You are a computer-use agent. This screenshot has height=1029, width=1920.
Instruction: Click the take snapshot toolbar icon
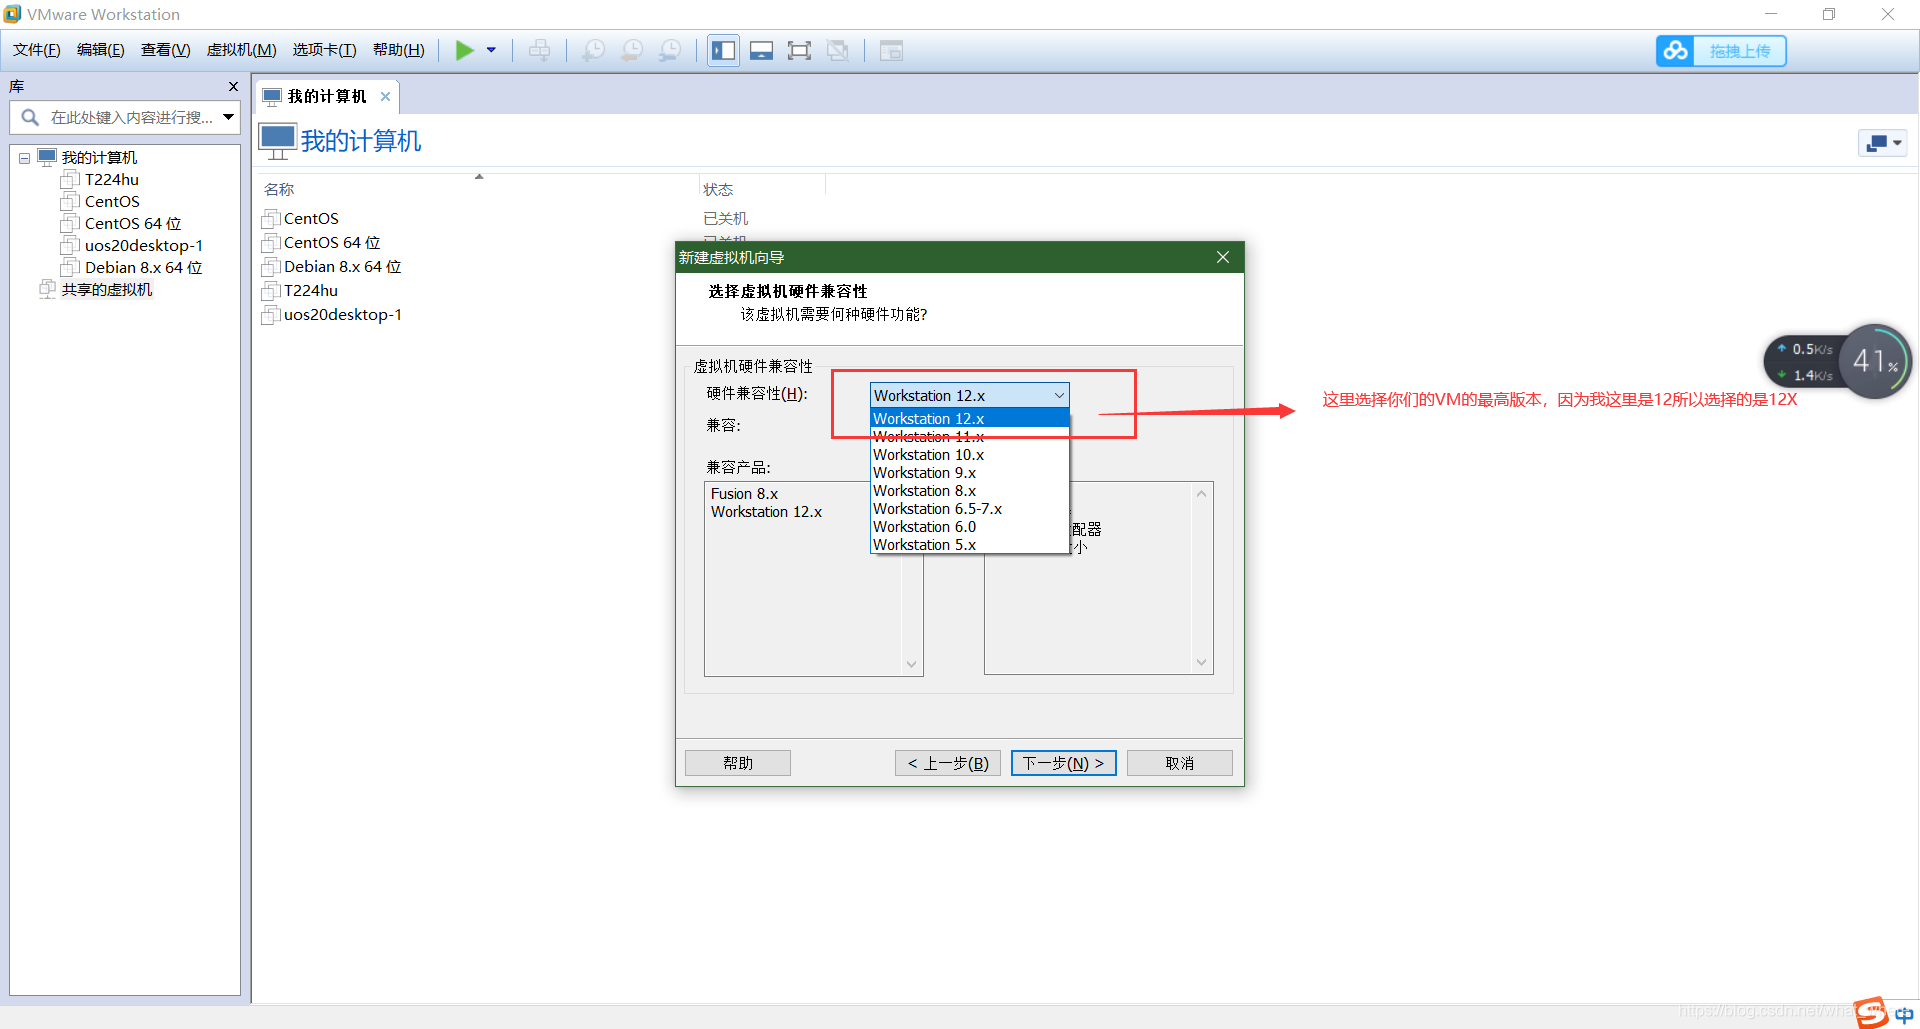coord(594,51)
